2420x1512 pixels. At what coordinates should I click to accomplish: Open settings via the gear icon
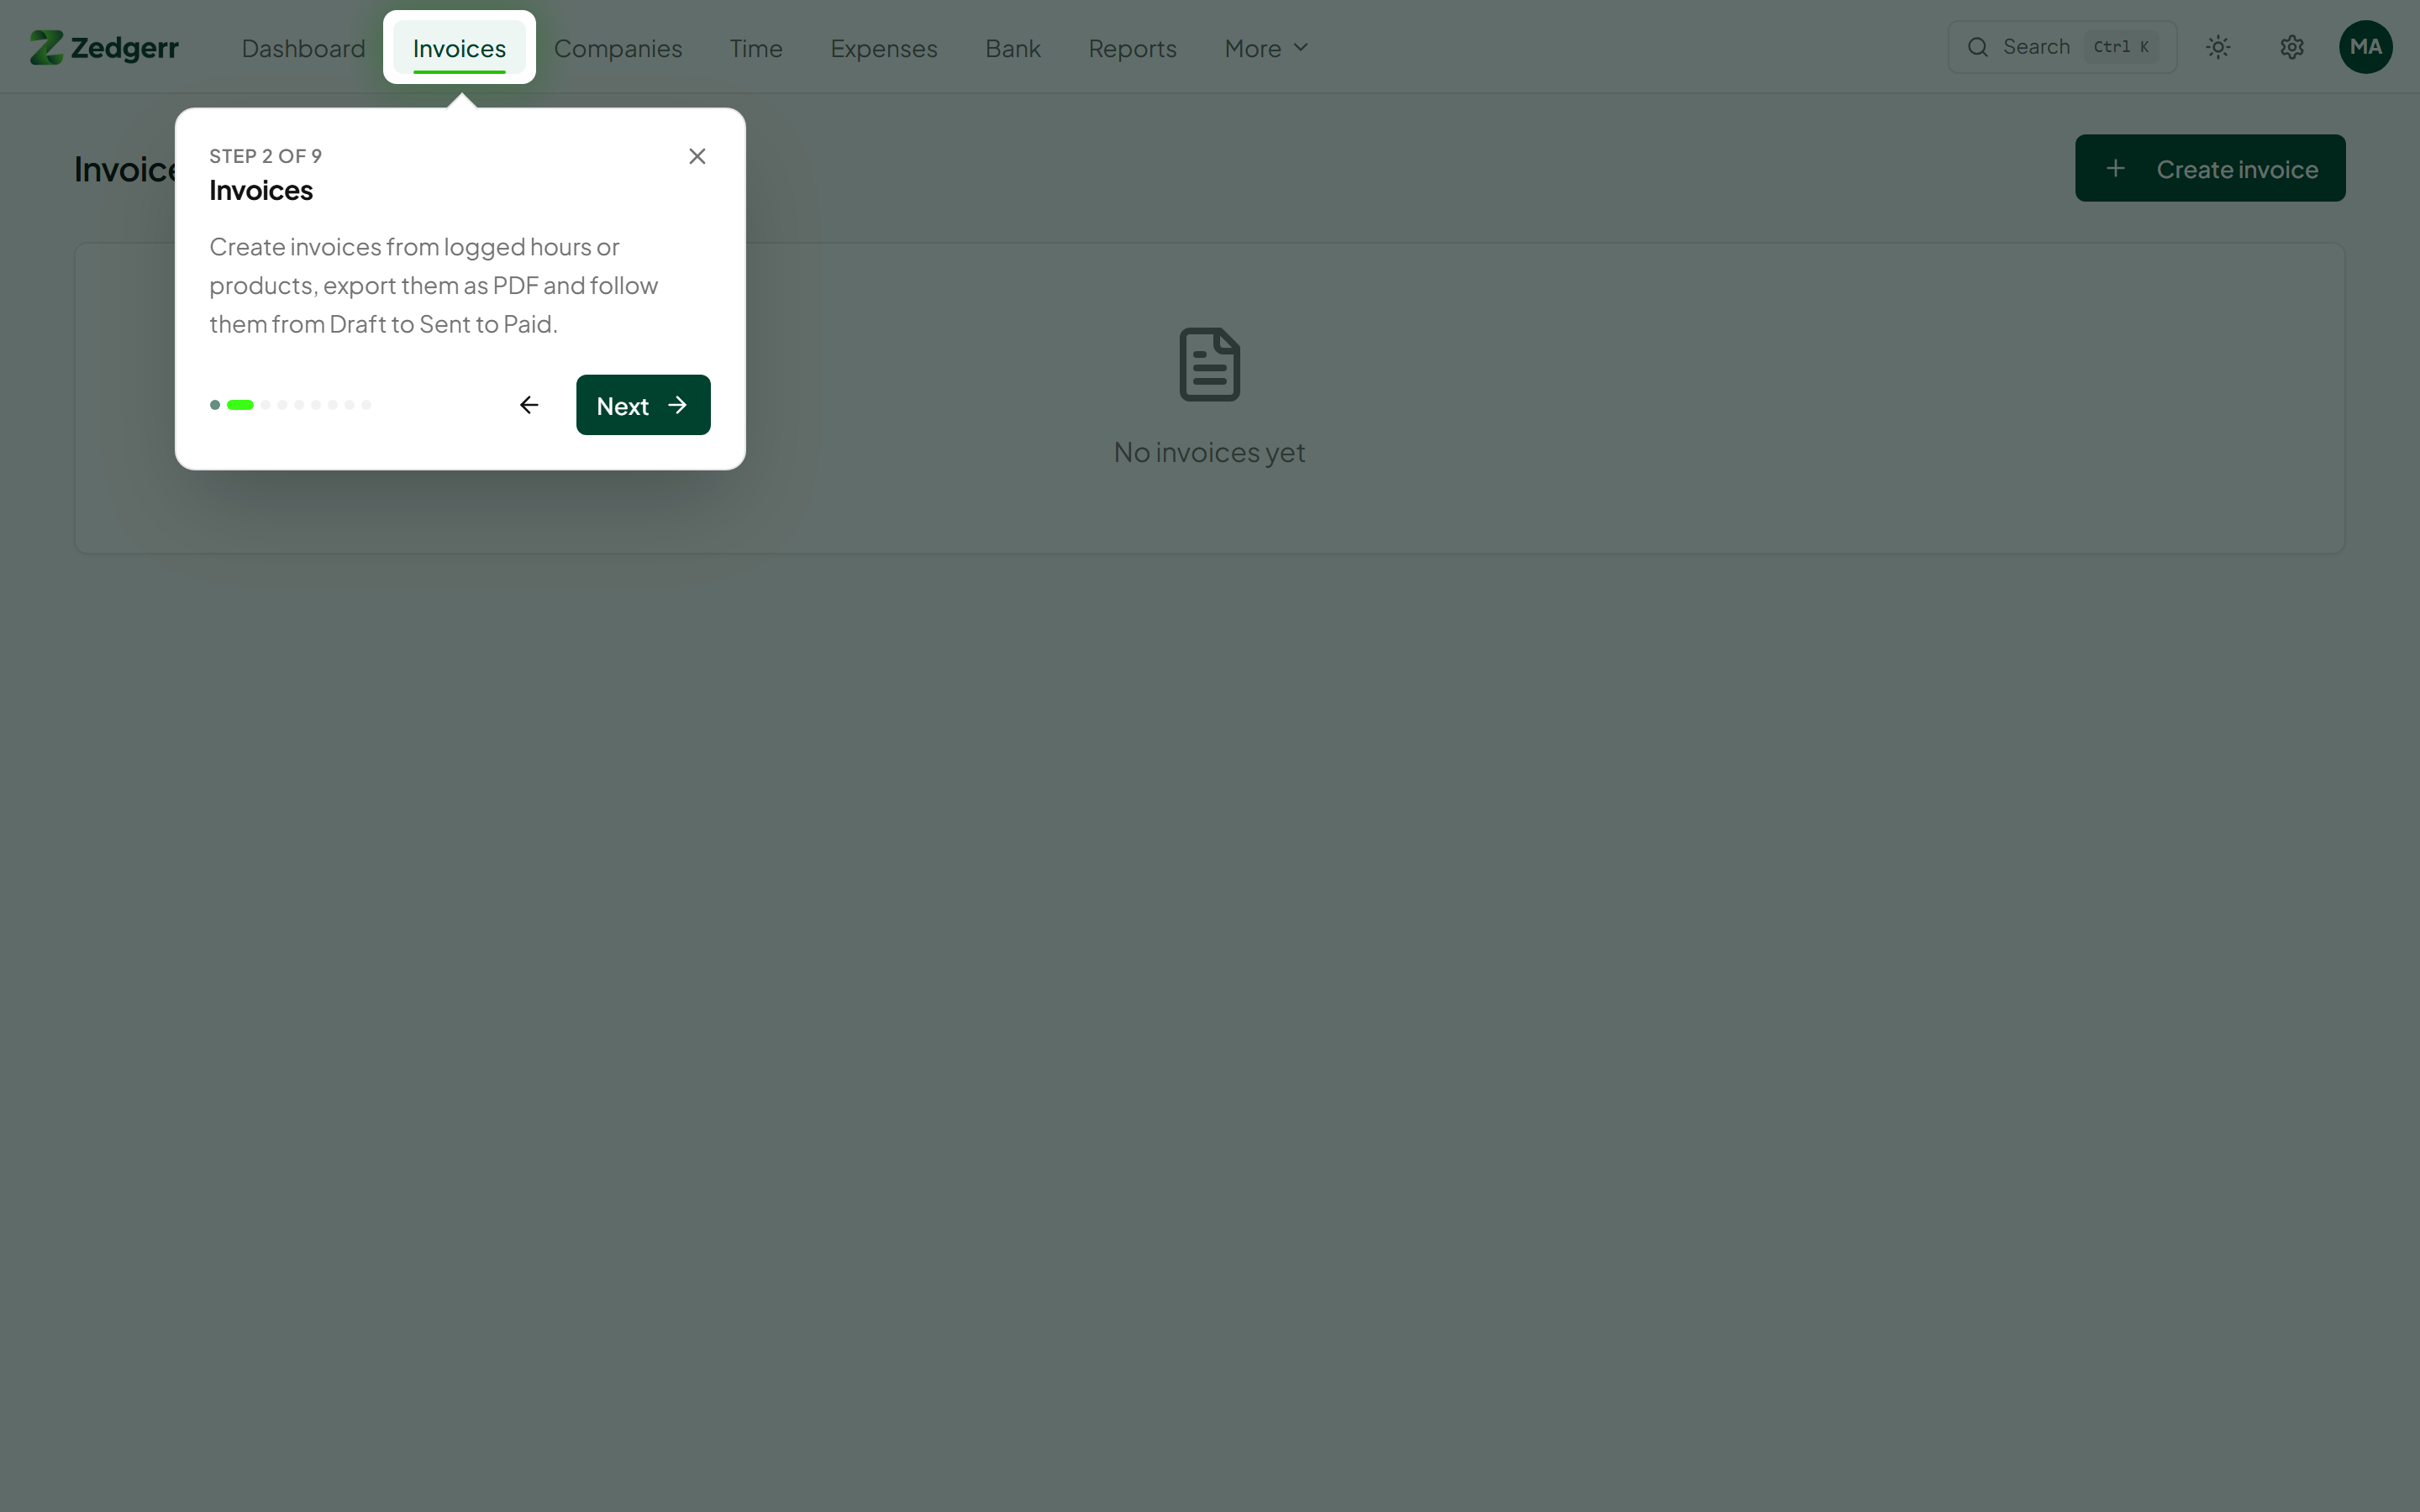(x=2292, y=47)
